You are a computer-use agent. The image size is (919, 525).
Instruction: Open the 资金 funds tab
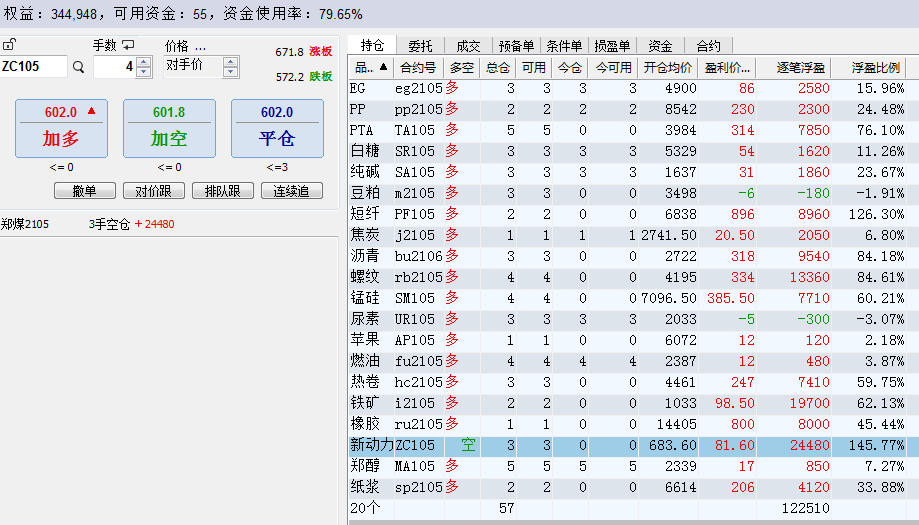661,46
